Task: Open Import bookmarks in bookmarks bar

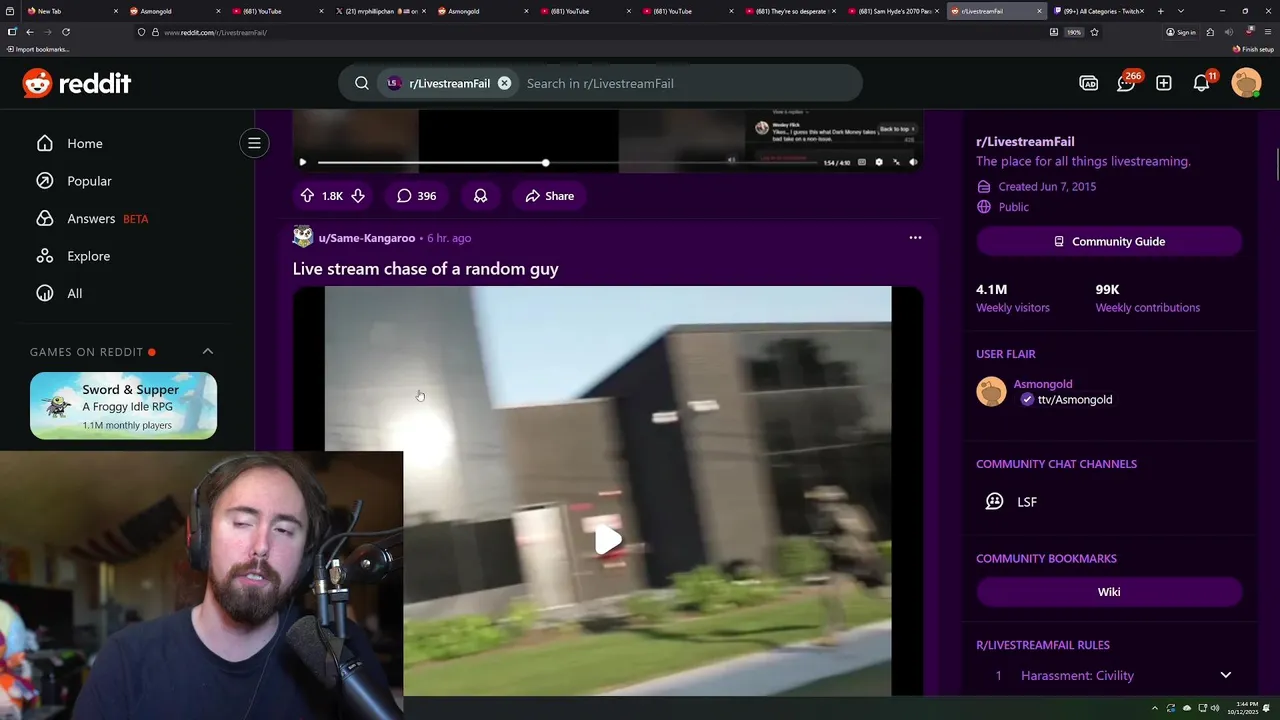Action: click(x=38, y=49)
